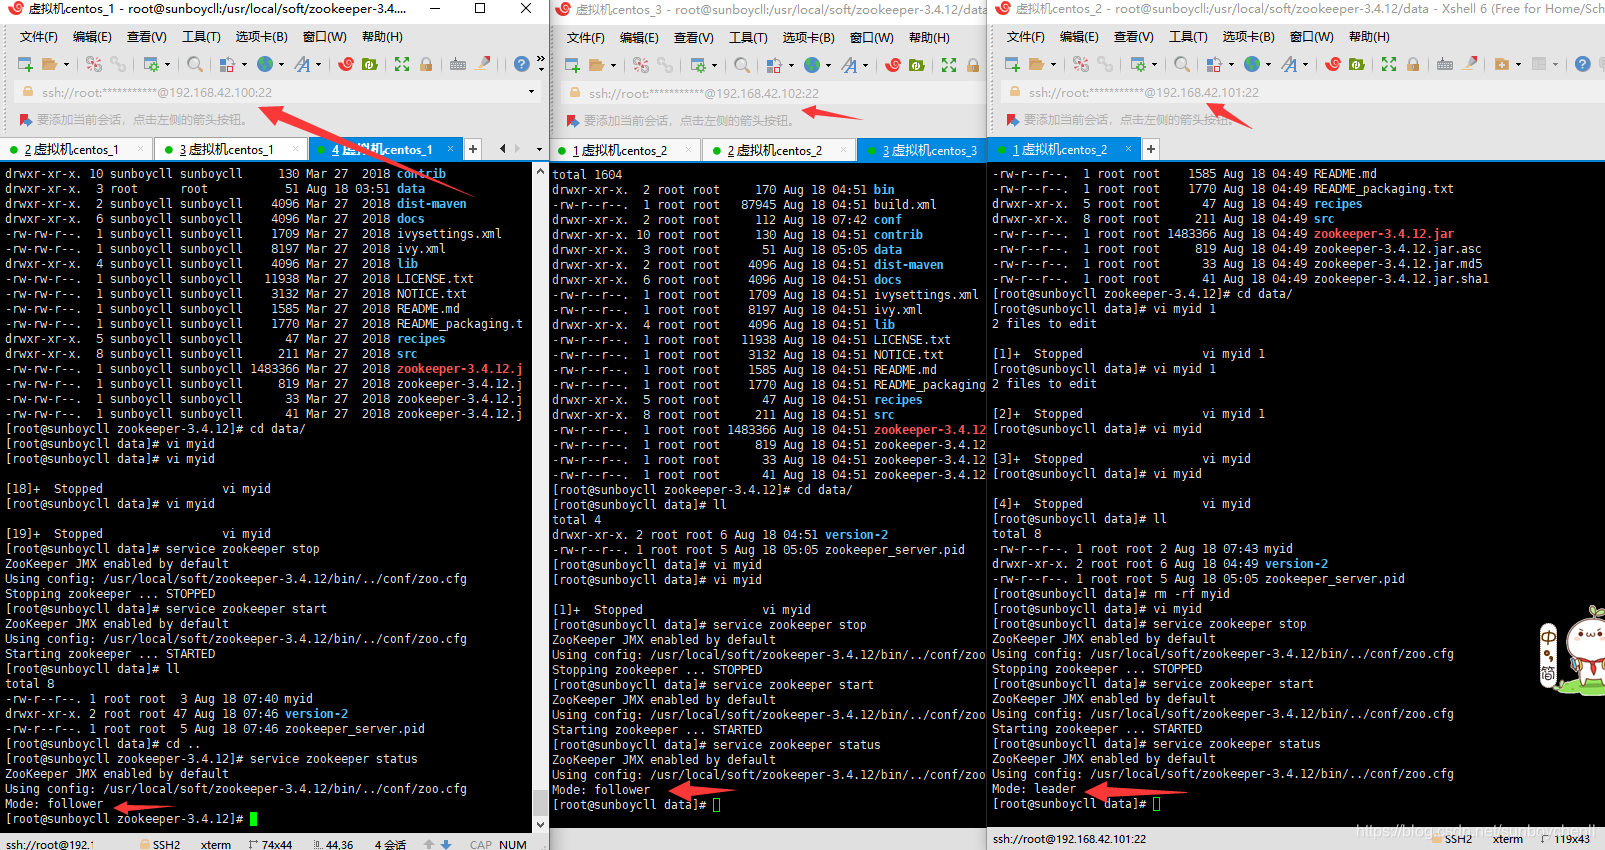
Task: Click New Session icon in centos_2 window
Action: tap(1012, 64)
